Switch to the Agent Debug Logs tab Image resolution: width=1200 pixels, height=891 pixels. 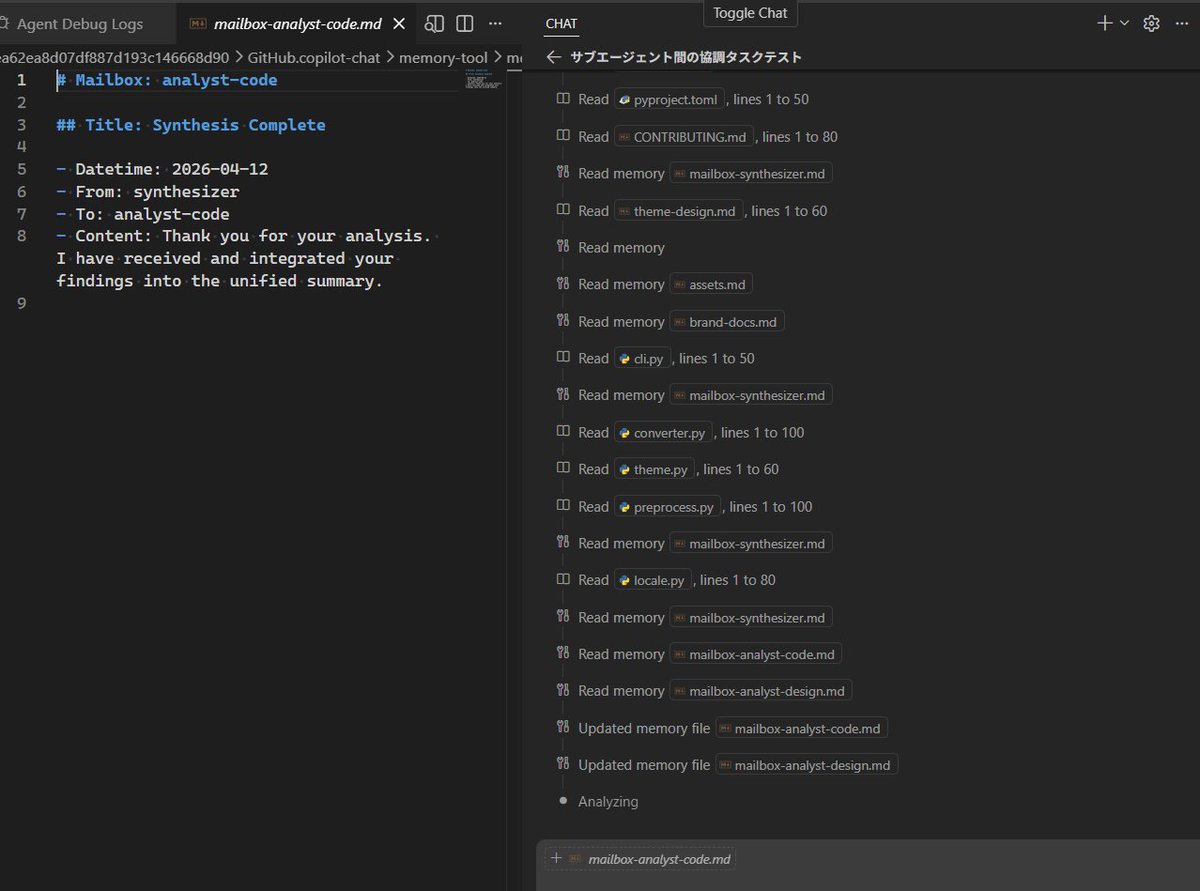click(x=80, y=22)
